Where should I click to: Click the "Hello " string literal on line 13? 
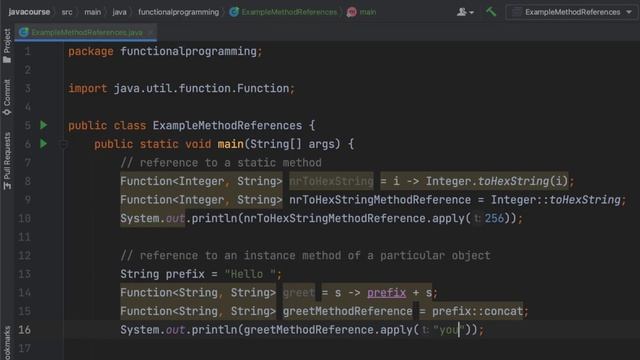click(x=250, y=274)
